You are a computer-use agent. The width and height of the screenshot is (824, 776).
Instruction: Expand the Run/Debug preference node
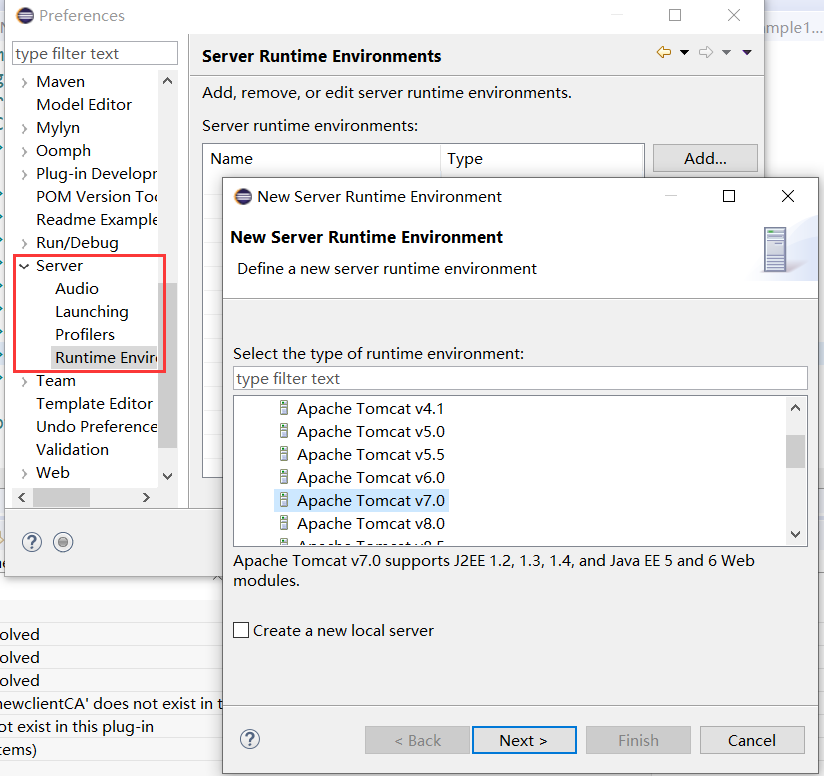click(24, 243)
